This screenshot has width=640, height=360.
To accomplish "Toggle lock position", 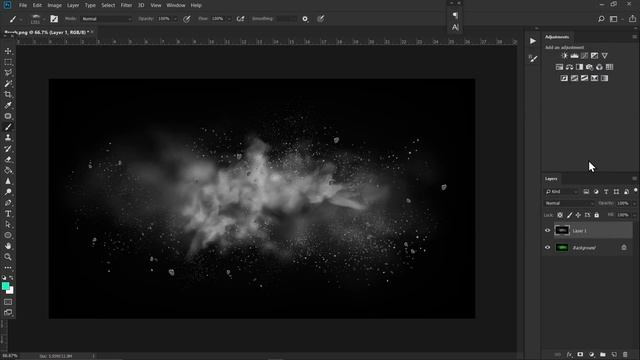I will 578,215.
